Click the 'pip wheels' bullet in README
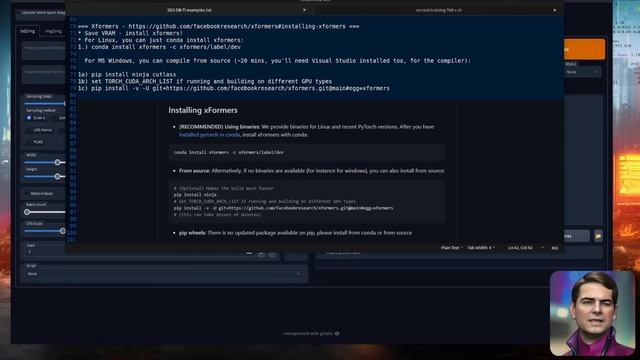Image resolution: width=640 pixels, height=360 pixels. tap(295, 233)
